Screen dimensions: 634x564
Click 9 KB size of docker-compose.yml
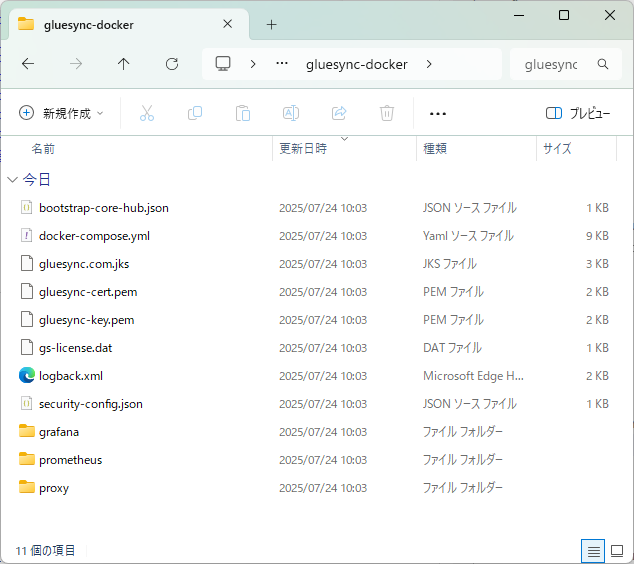pos(597,236)
